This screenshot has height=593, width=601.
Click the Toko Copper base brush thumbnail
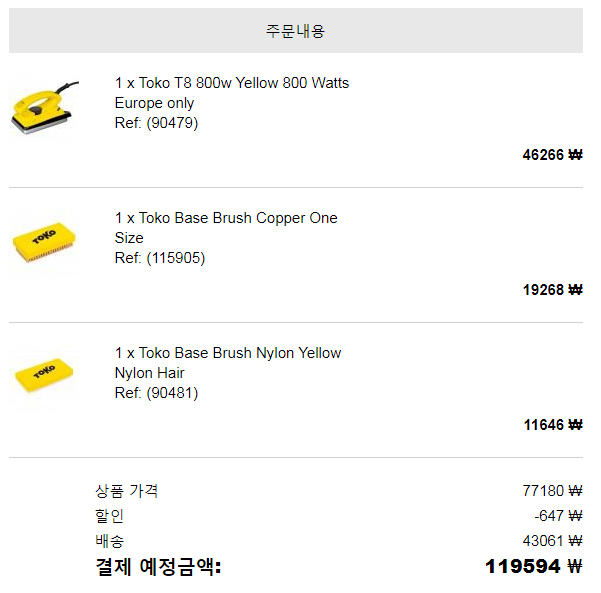pyautogui.click(x=44, y=242)
